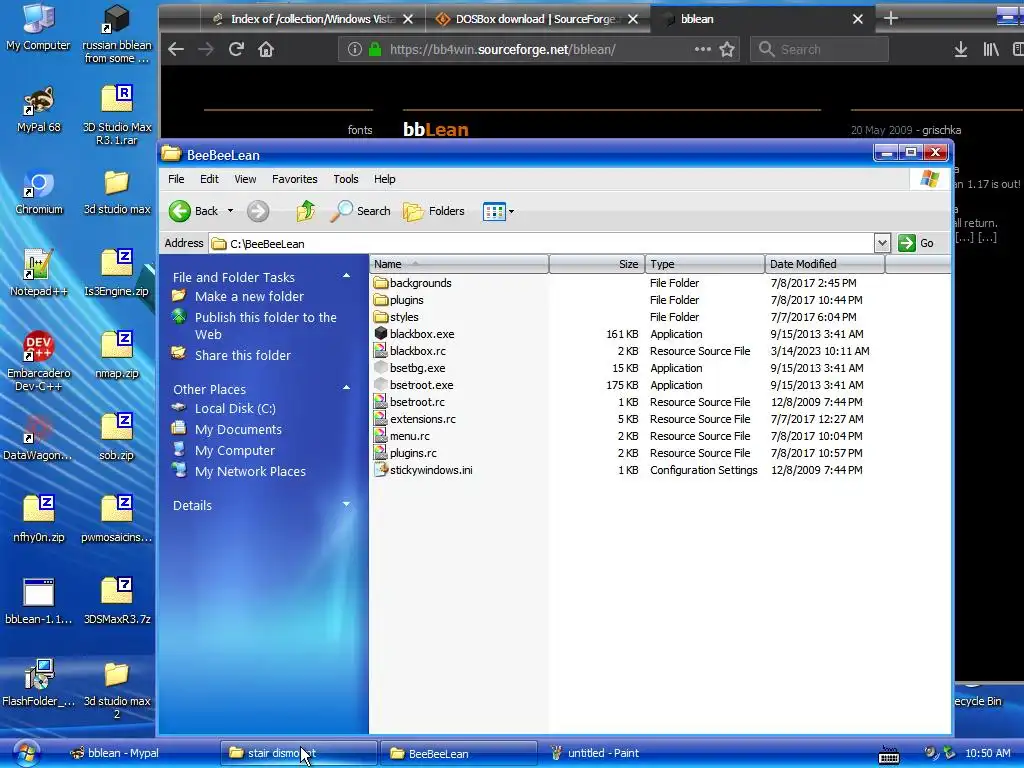The image size is (1024, 768).
Task: Switch to stair dismount taskbar button
Action: [298, 753]
